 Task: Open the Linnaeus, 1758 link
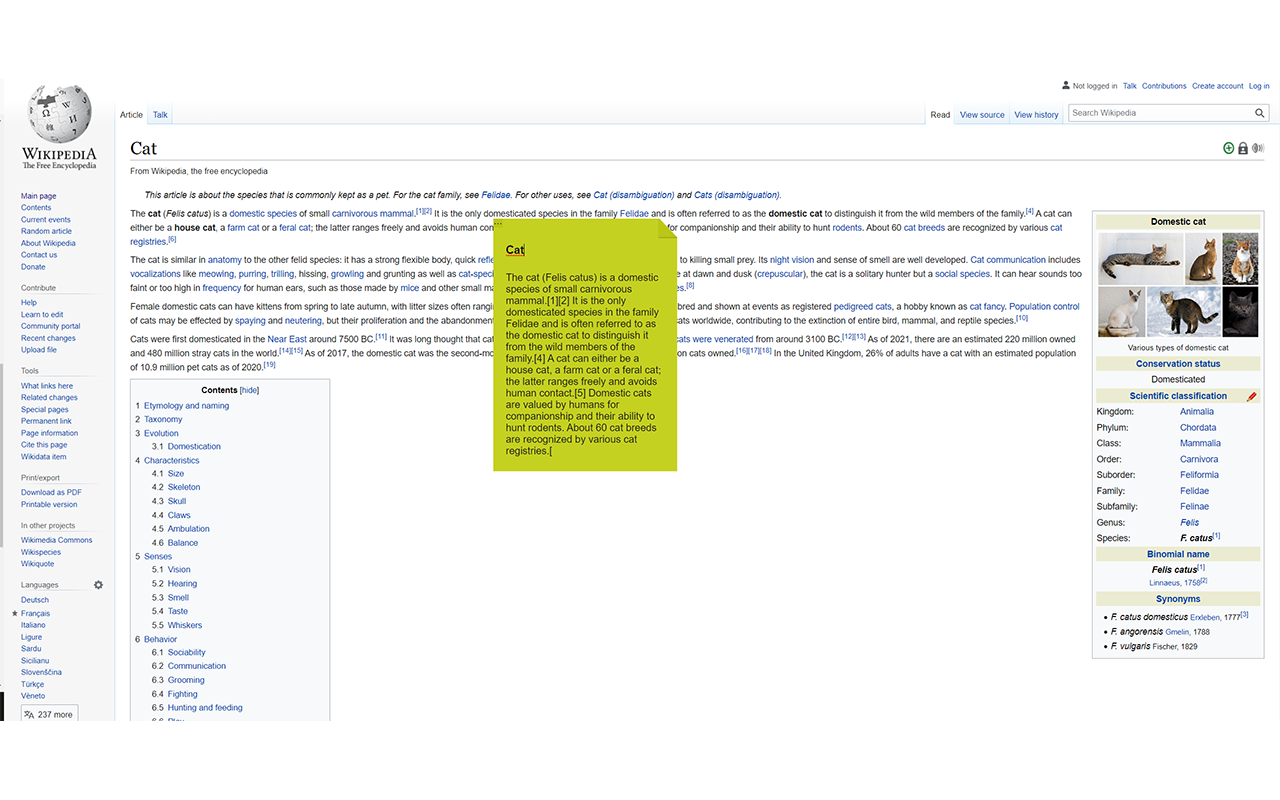click(x=1174, y=582)
